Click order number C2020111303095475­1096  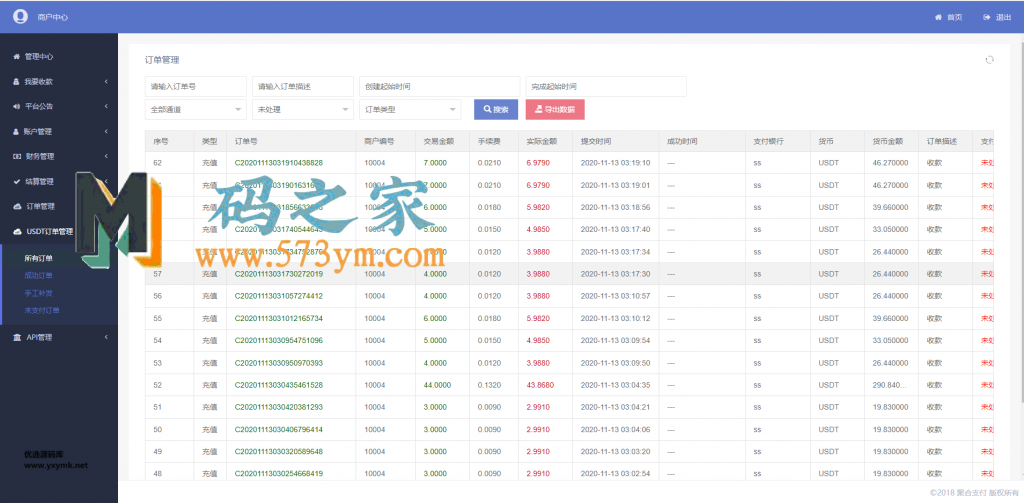click(279, 340)
